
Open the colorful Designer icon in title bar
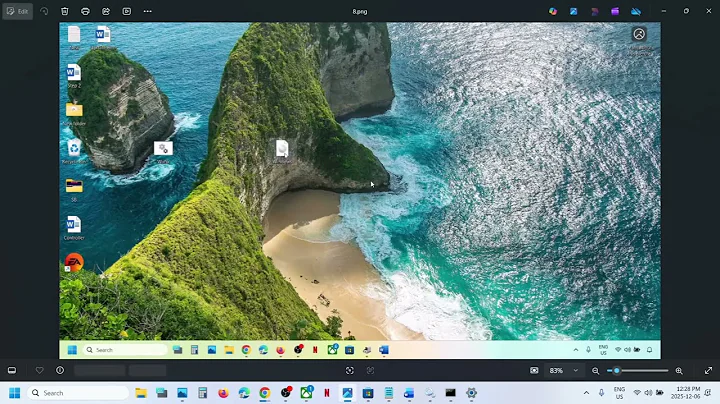553,11
